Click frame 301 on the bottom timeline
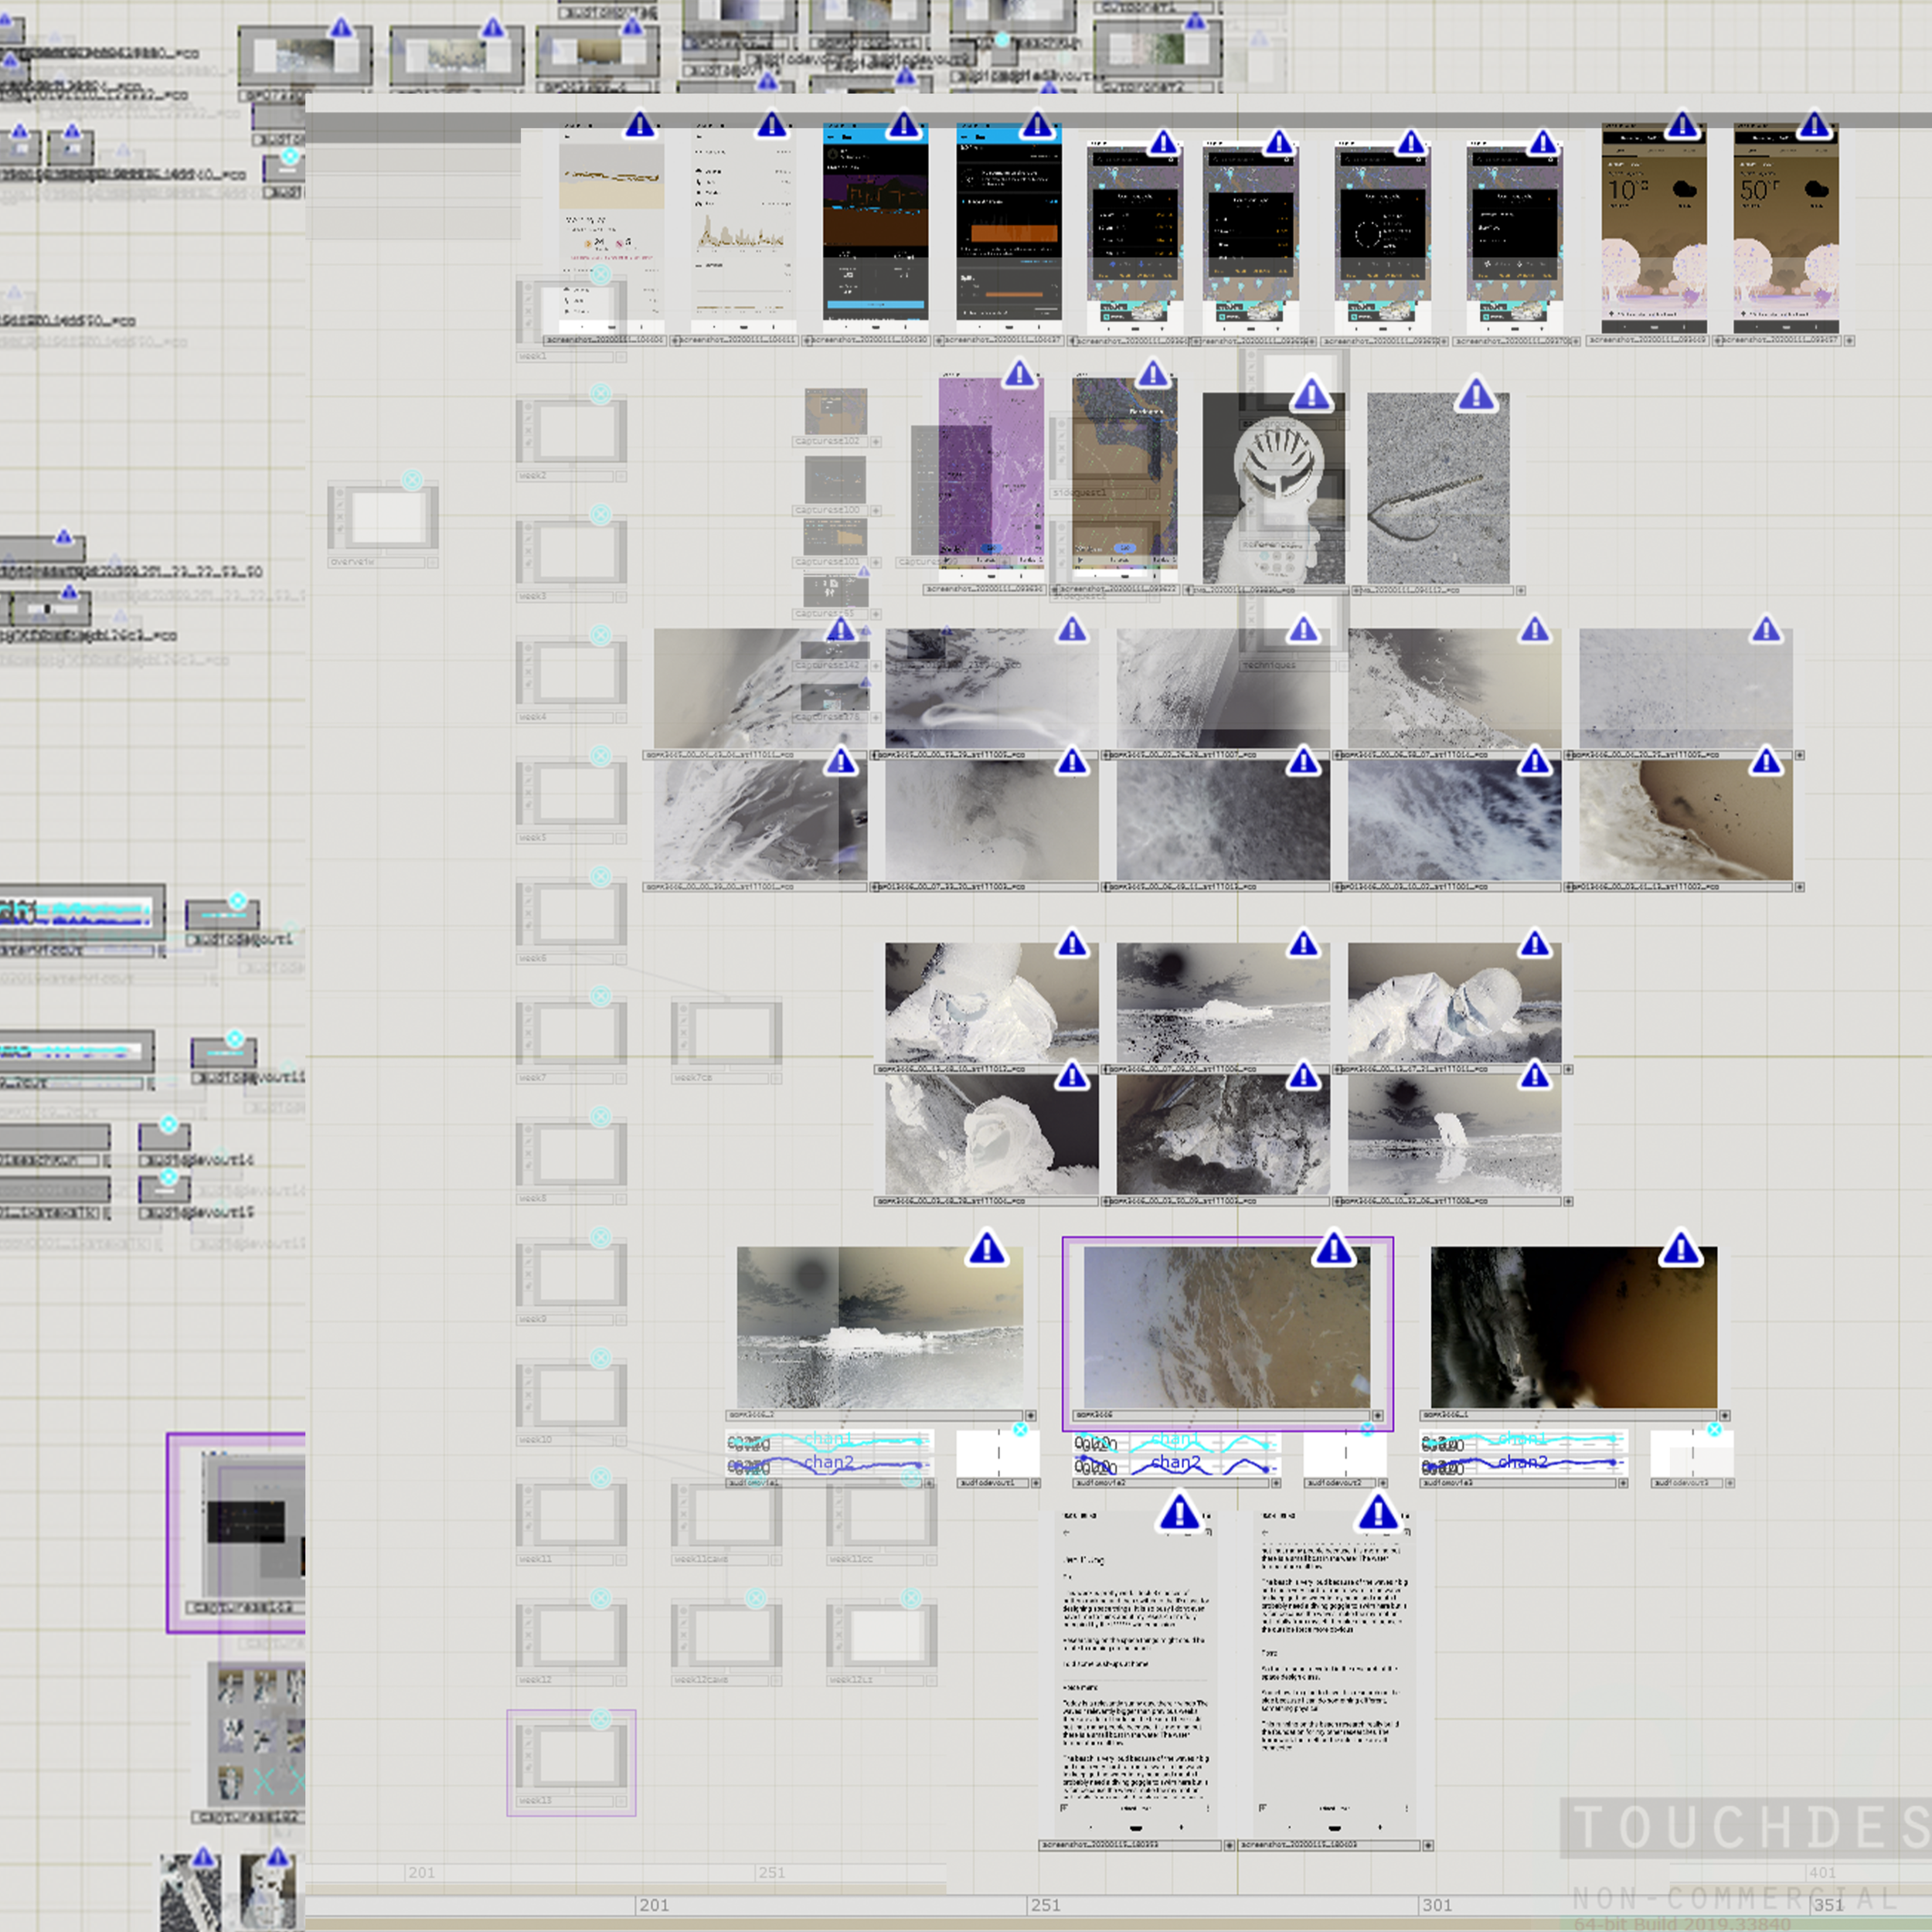This screenshot has height=1932, width=1932. 1437,1905
